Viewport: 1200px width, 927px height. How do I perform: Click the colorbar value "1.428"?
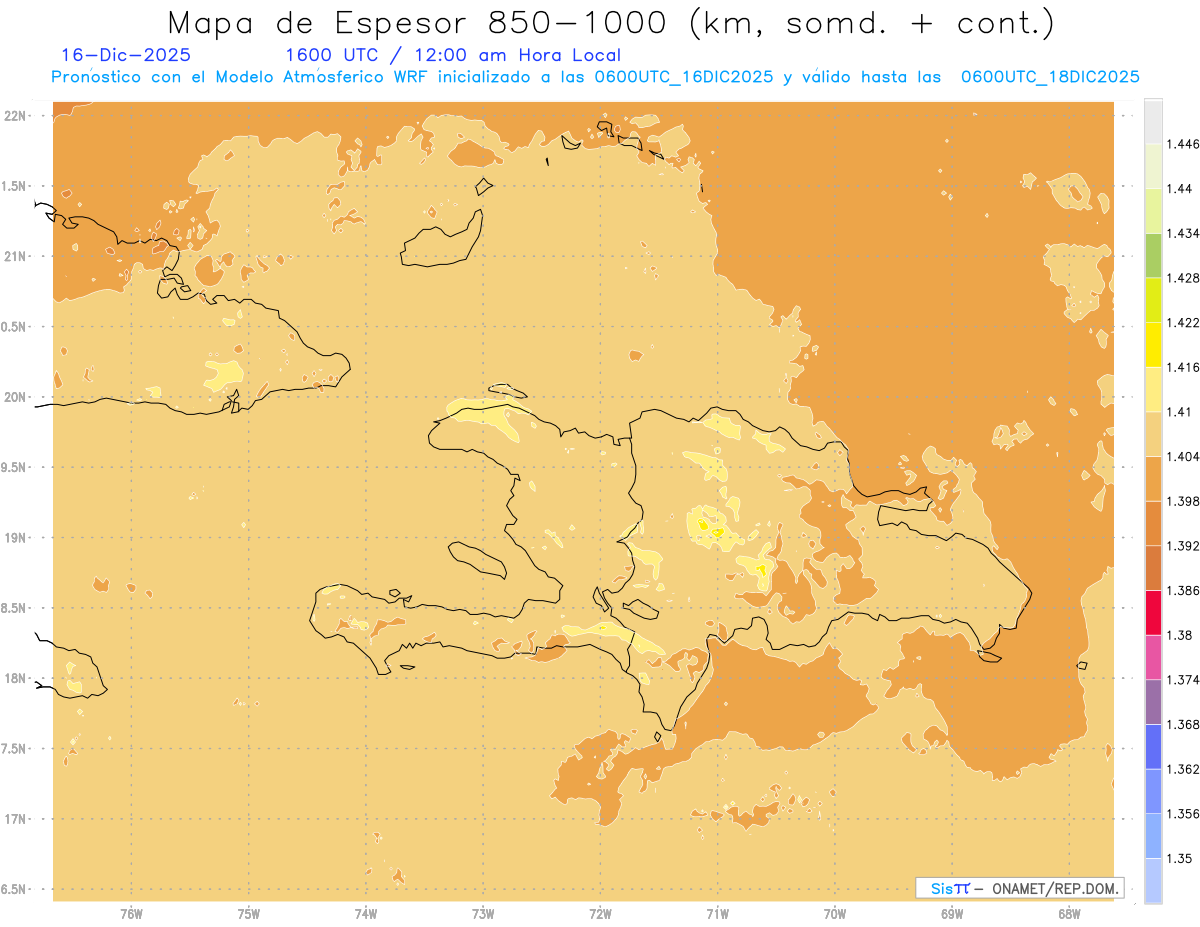point(1182,278)
